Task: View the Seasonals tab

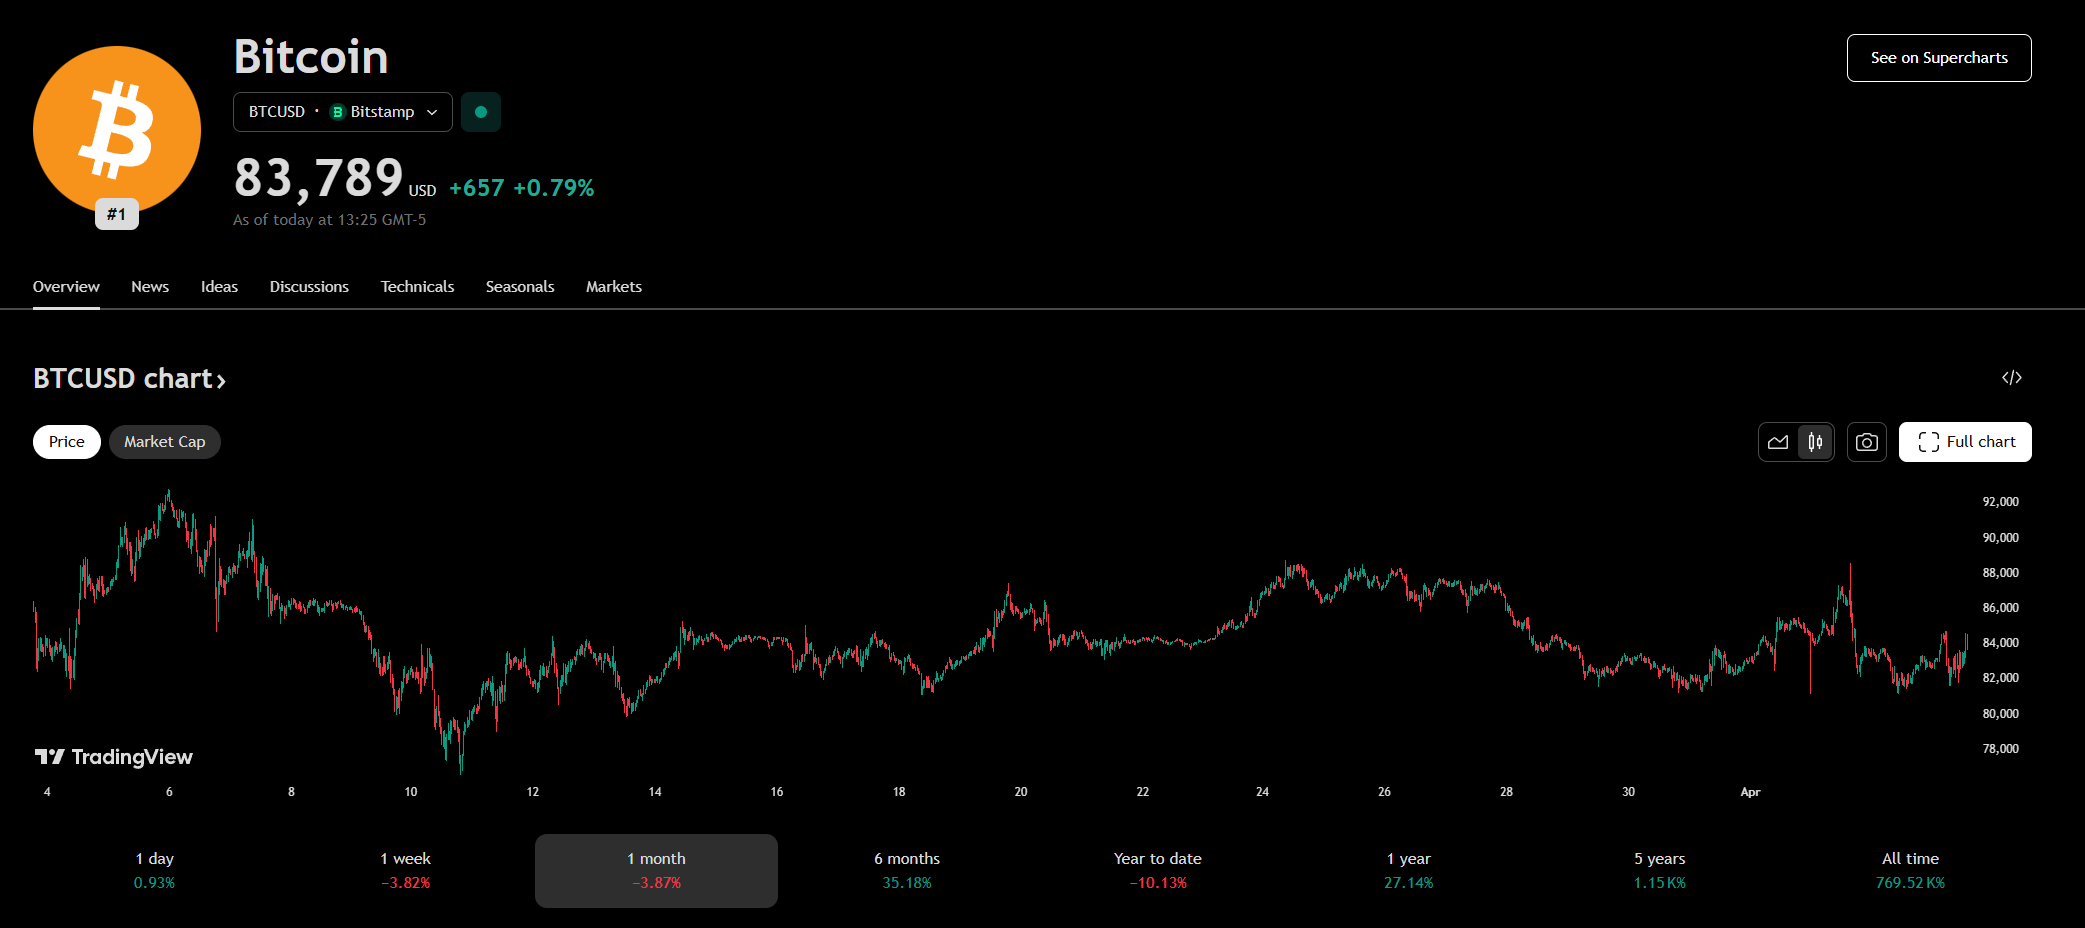Action: point(520,287)
